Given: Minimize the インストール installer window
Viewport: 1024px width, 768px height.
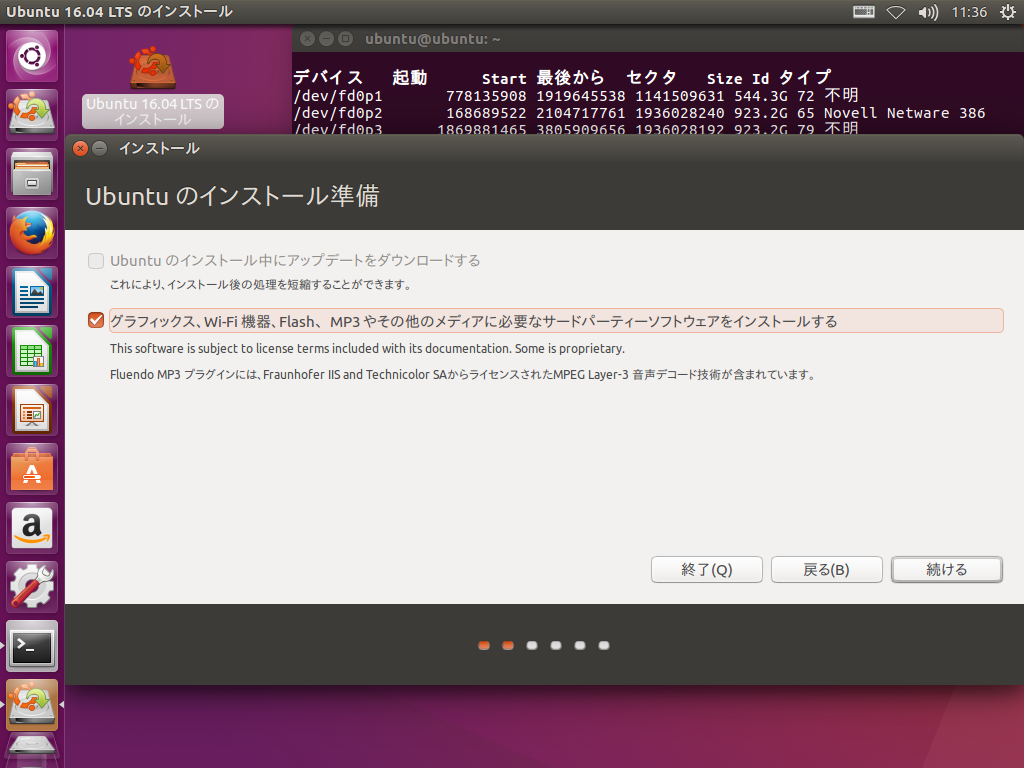Looking at the screenshot, I should pyautogui.click(x=99, y=148).
